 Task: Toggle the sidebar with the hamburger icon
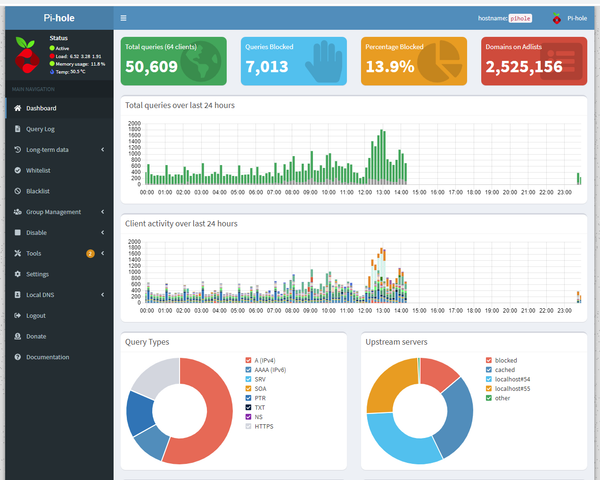coord(123,18)
